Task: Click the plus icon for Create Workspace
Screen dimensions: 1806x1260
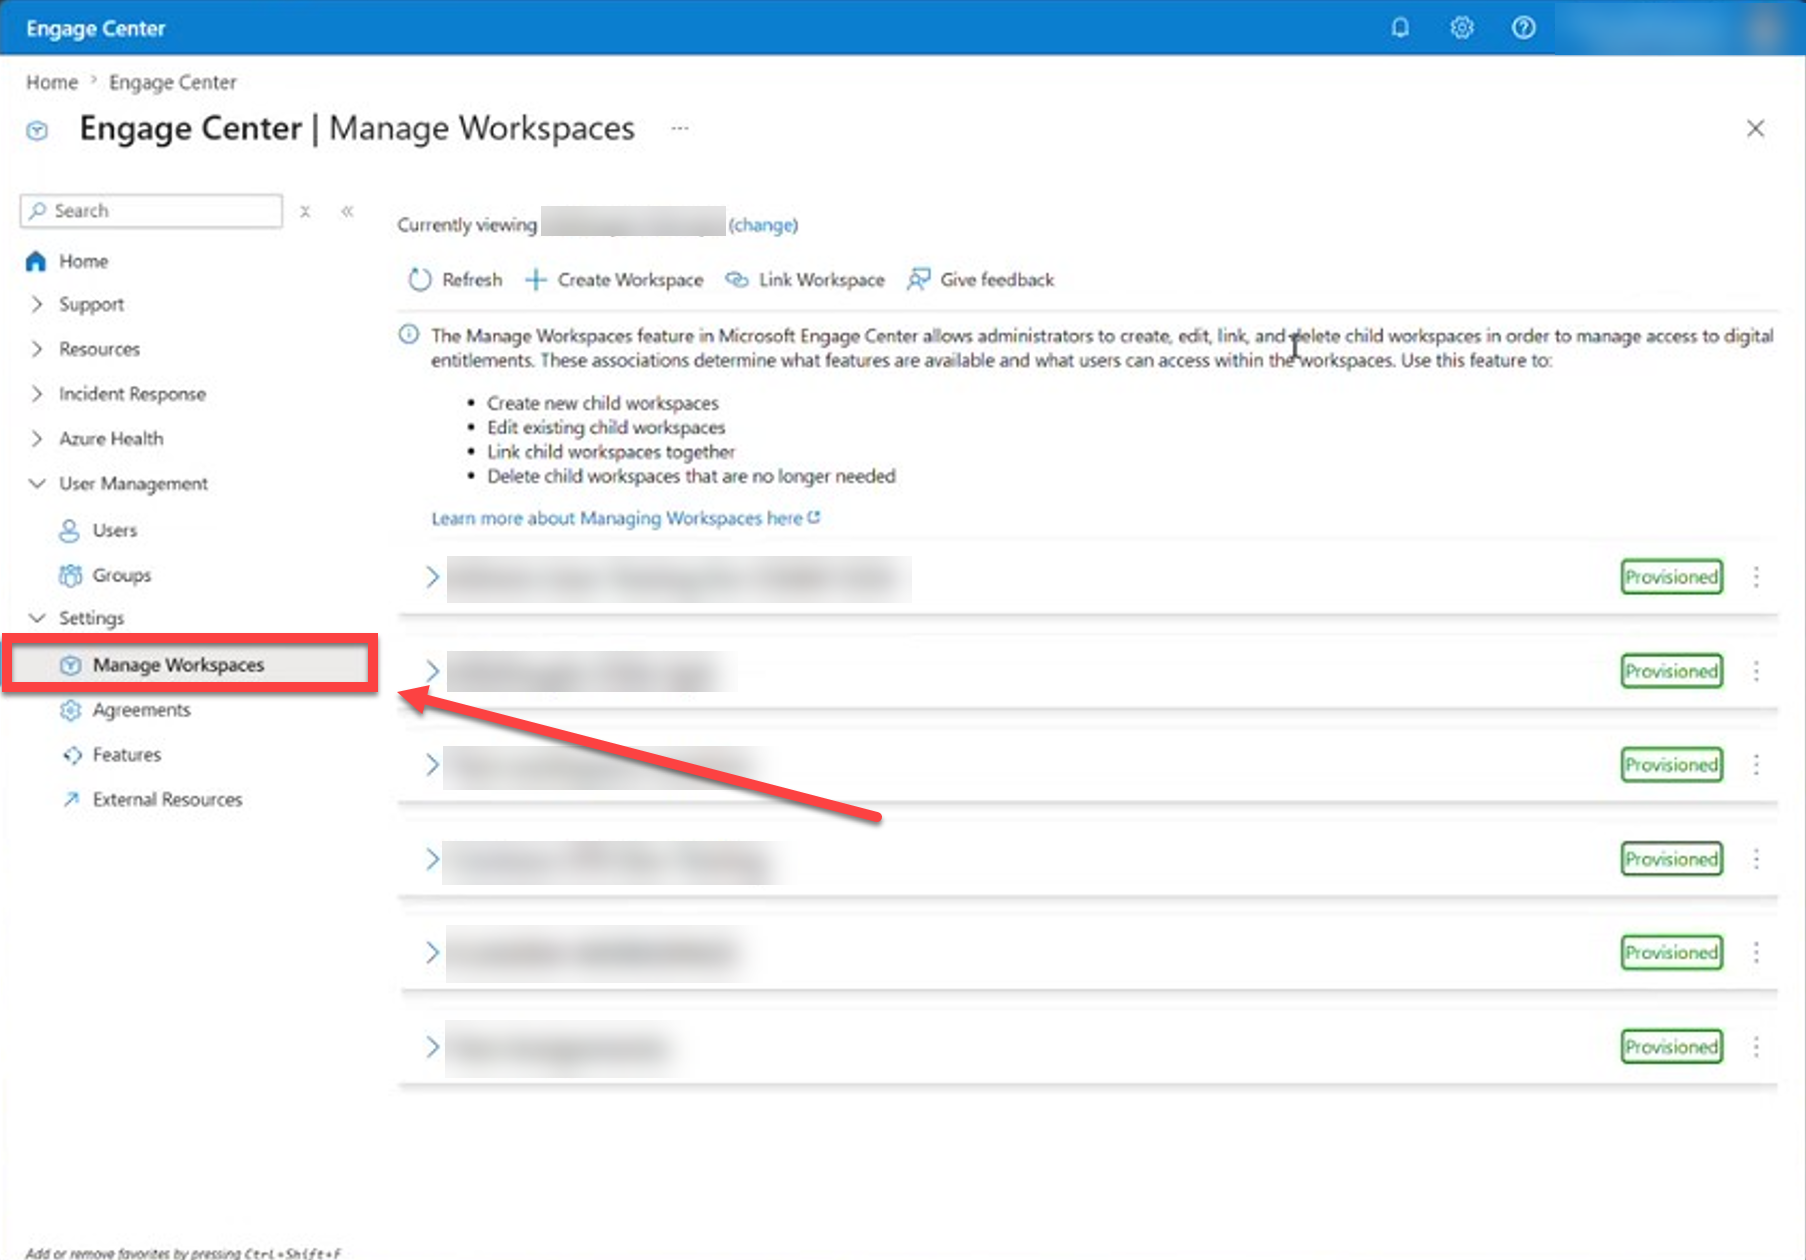Action: tap(535, 280)
